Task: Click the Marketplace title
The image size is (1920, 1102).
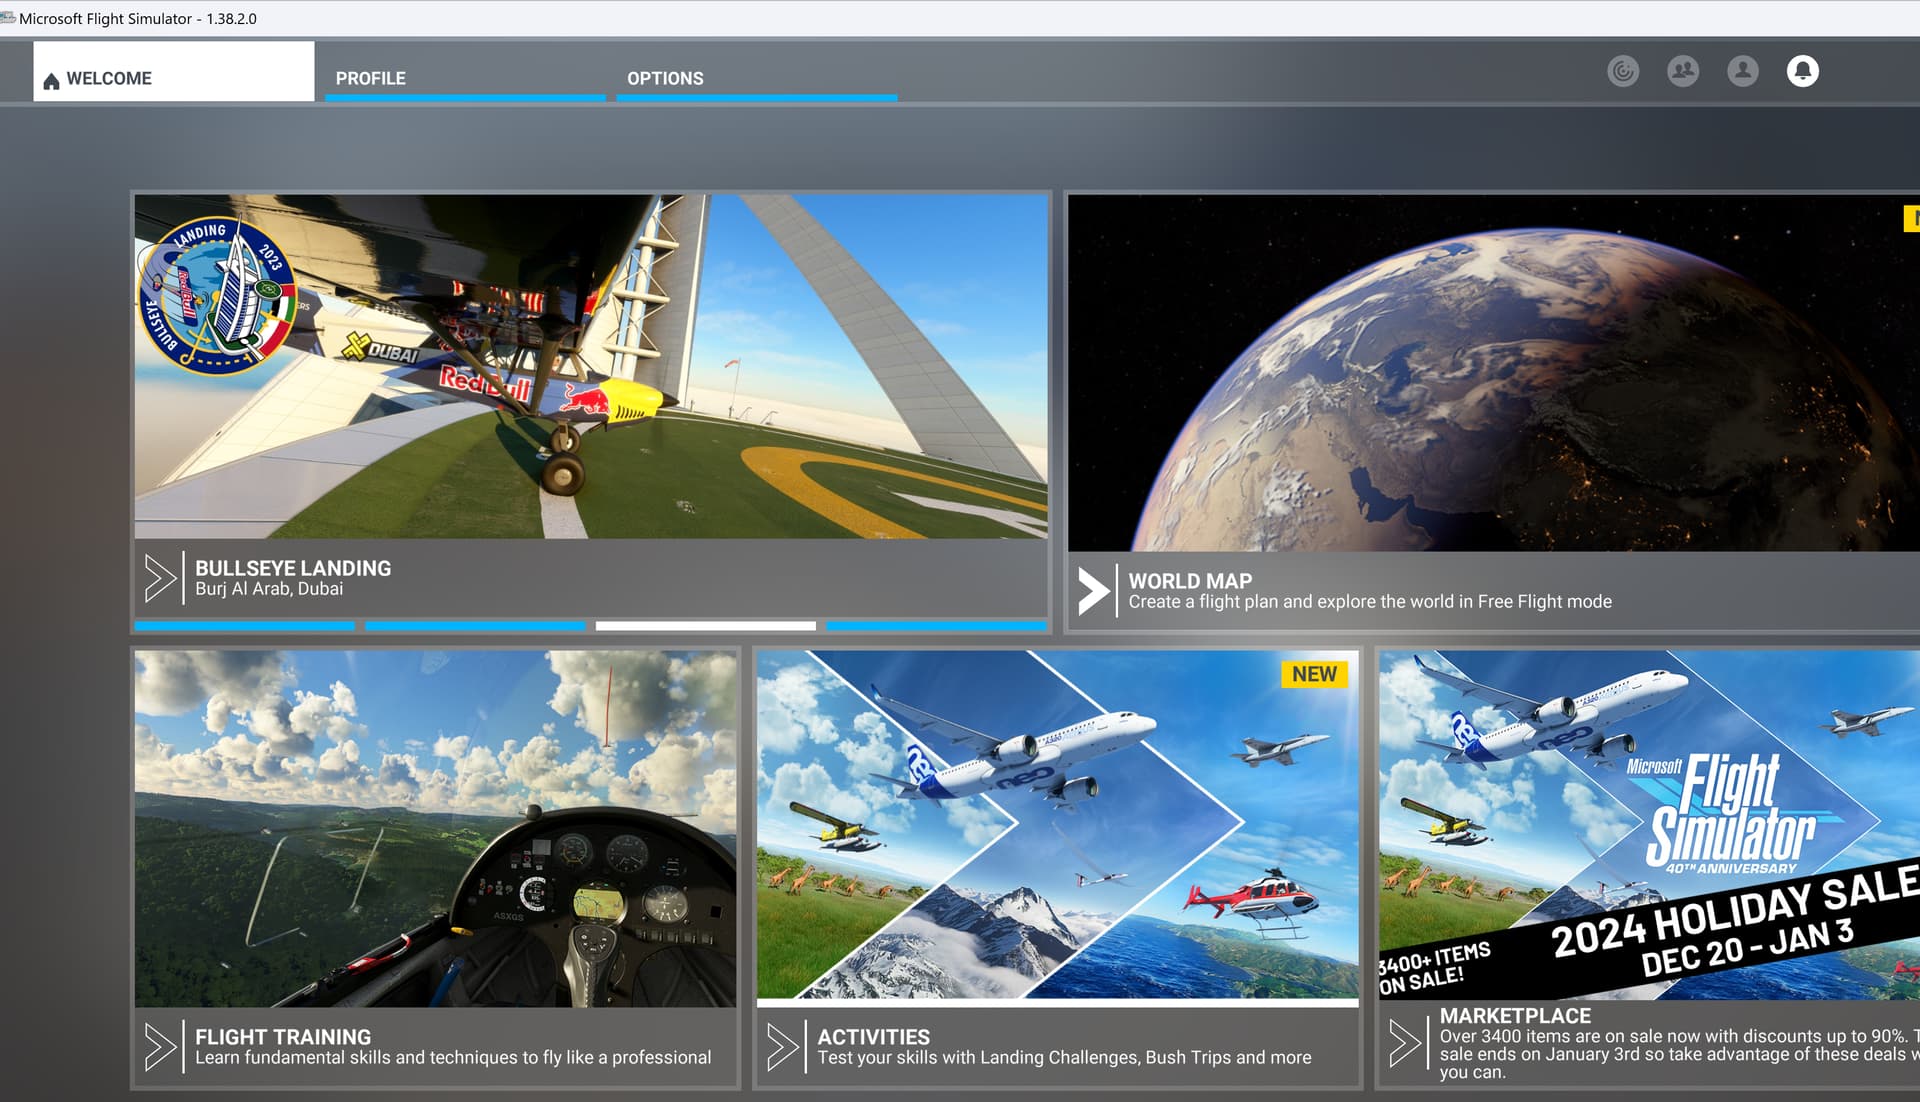Action: (1515, 1016)
